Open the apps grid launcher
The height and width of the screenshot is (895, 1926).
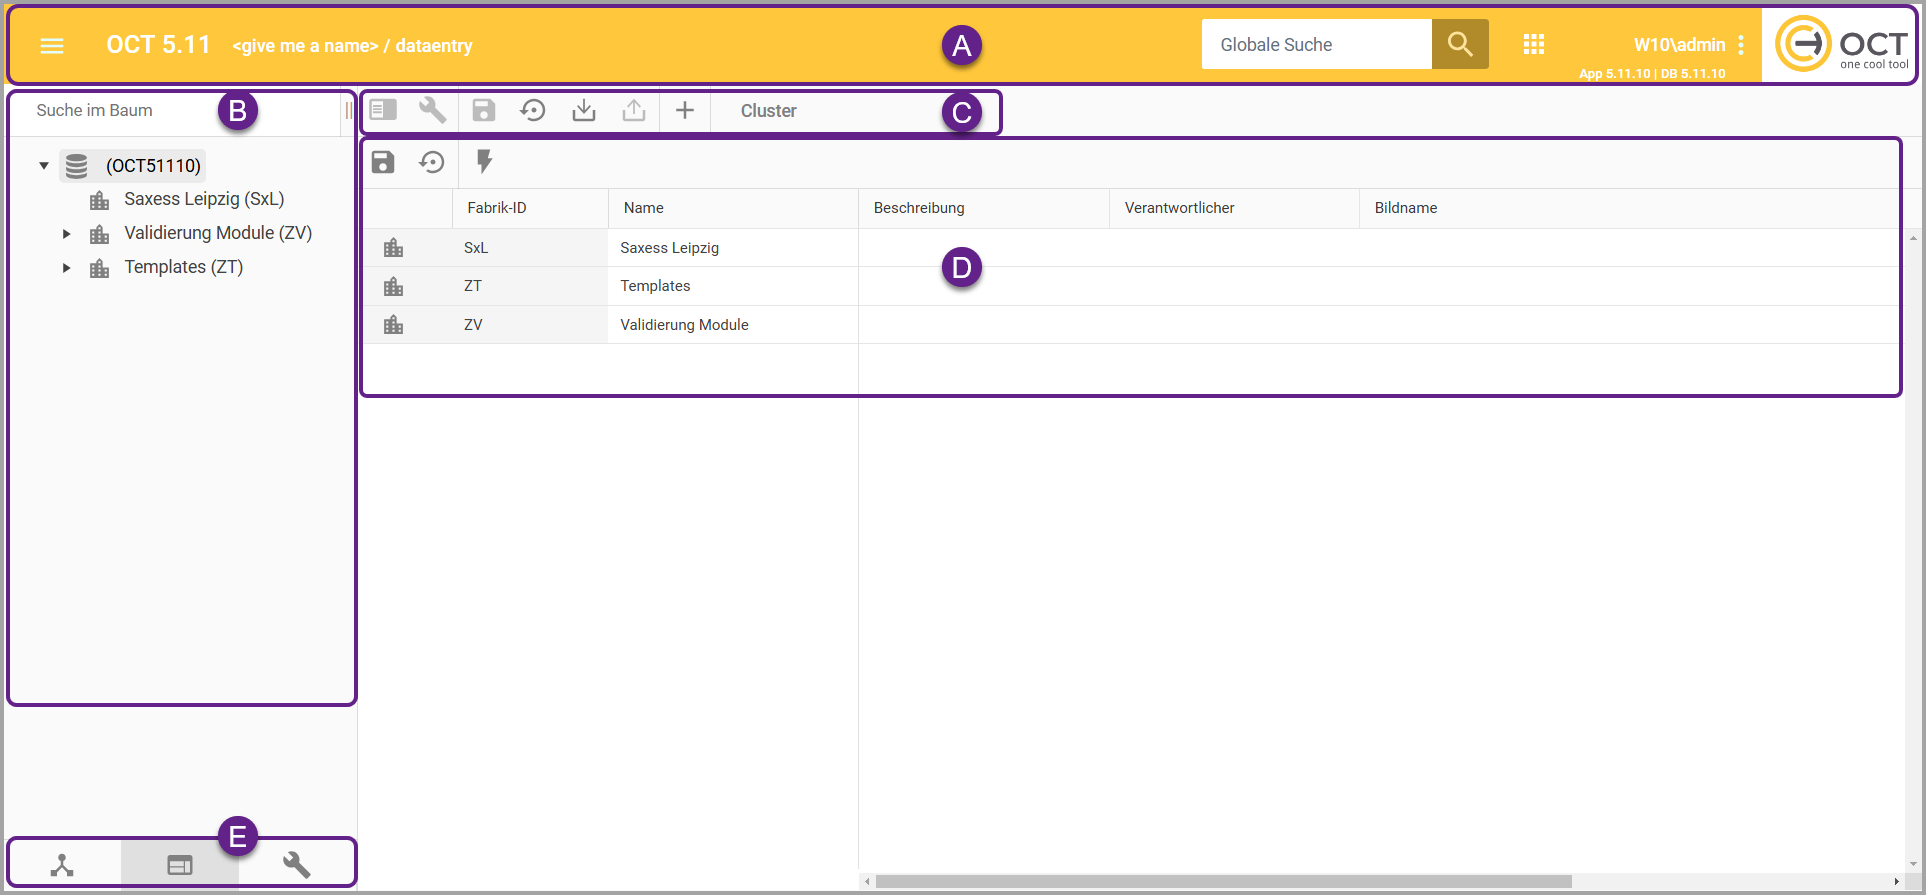(1533, 44)
